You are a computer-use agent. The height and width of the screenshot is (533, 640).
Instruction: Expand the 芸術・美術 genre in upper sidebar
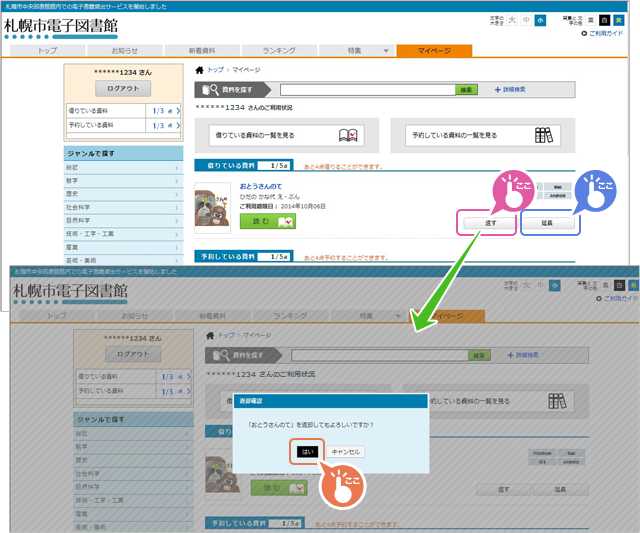pyautogui.click(x=123, y=260)
